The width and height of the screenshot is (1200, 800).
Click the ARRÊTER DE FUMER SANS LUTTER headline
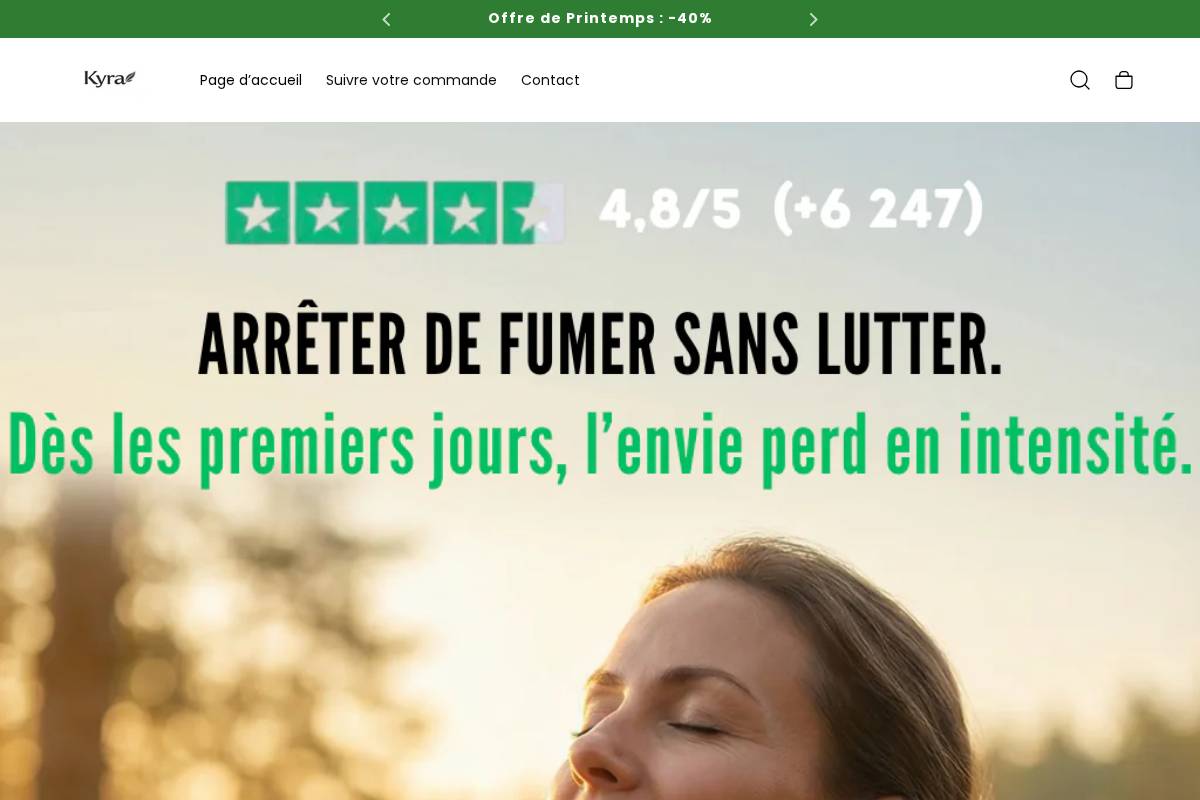tap(600, 344)
